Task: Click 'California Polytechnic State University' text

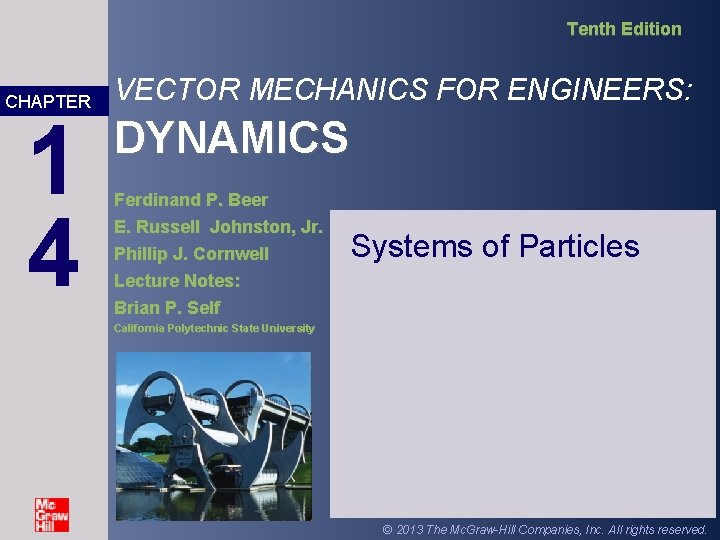Action: point(214,329)
